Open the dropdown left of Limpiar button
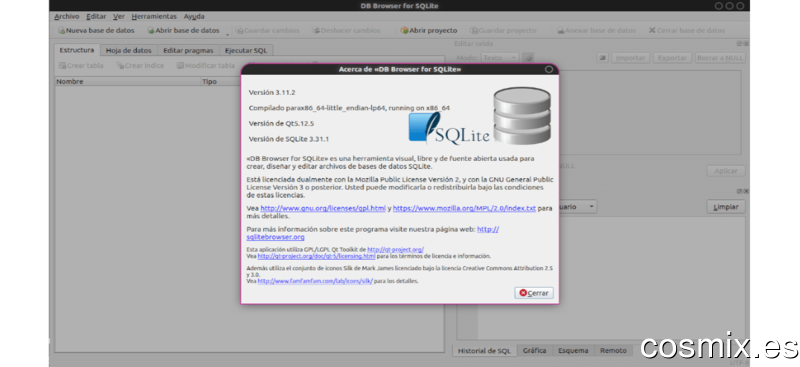800x367 pixels. tap(578, 207)
